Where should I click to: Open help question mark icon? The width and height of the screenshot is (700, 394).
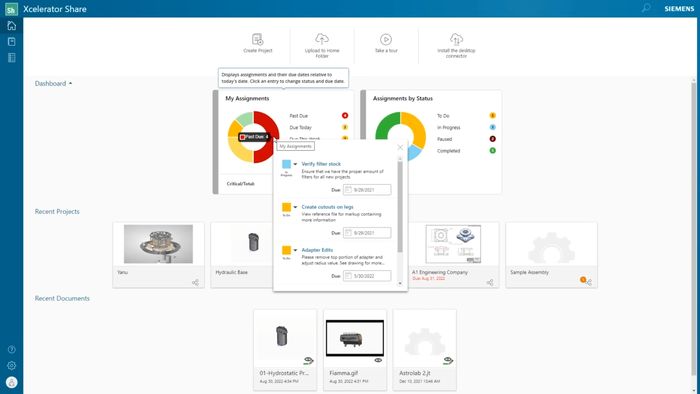12,349
